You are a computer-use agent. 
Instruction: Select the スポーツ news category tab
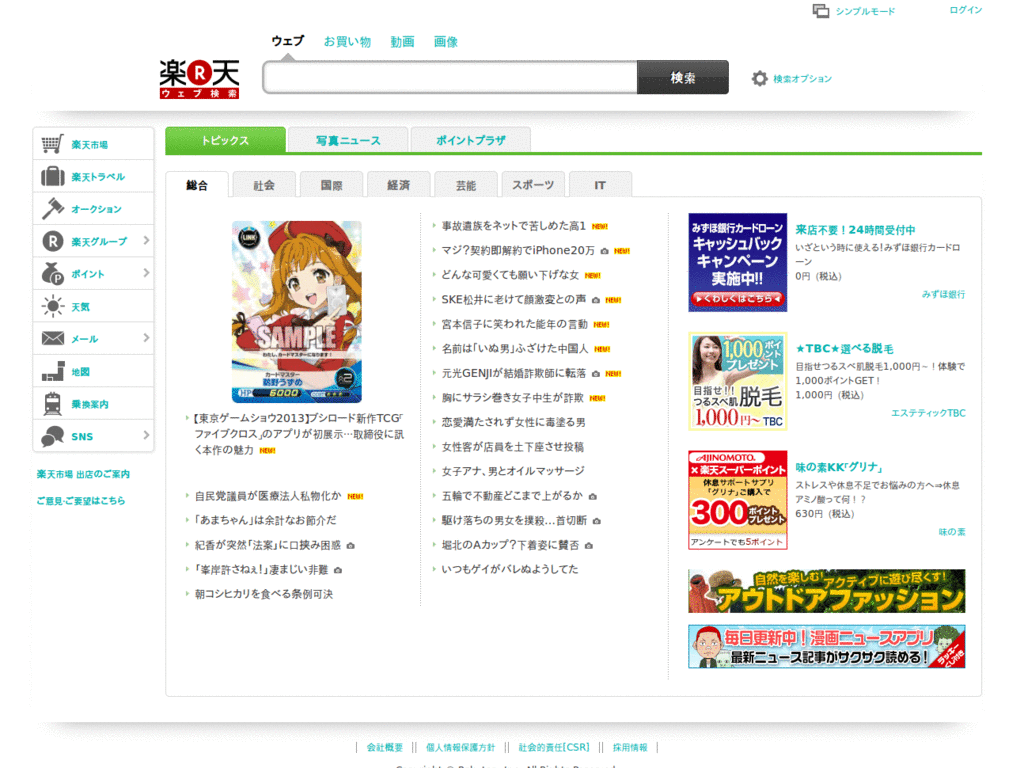coord(533,185)
